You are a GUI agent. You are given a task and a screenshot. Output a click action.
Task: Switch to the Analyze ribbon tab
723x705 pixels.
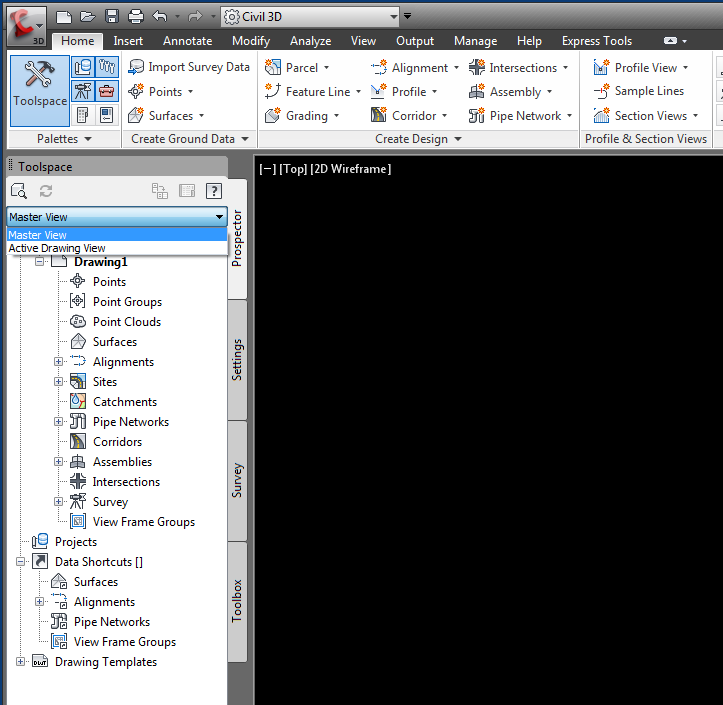click(310, 41)
